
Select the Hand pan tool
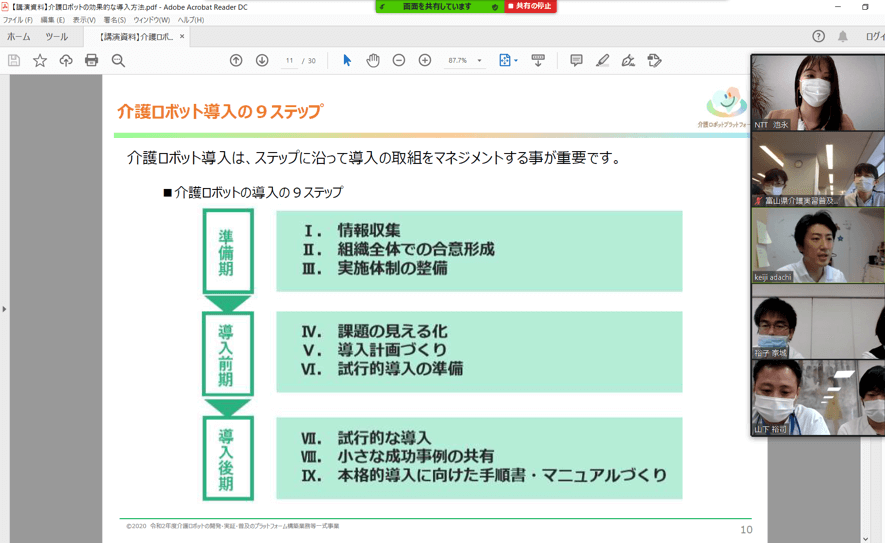click(373, 61)
